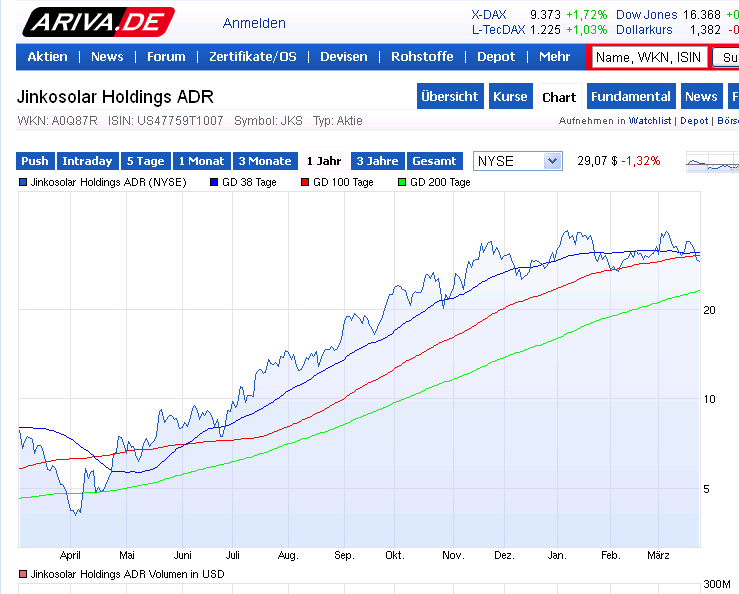
Task: Show the Gesamt chart range
Action: 435,161
